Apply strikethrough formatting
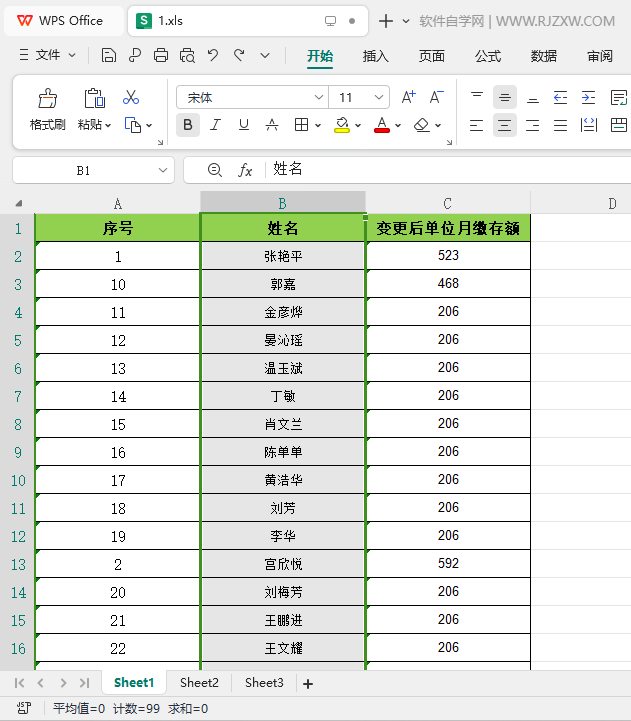Screen dimensions: 631x721 click(x=272, y=125)
